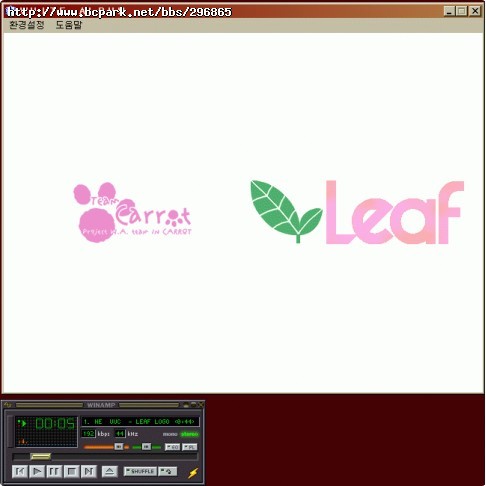This screenshot has height=486, width=486.
Task: Skip to next track in Winamp
Action: pyautogui.click(x=89, y=471)
